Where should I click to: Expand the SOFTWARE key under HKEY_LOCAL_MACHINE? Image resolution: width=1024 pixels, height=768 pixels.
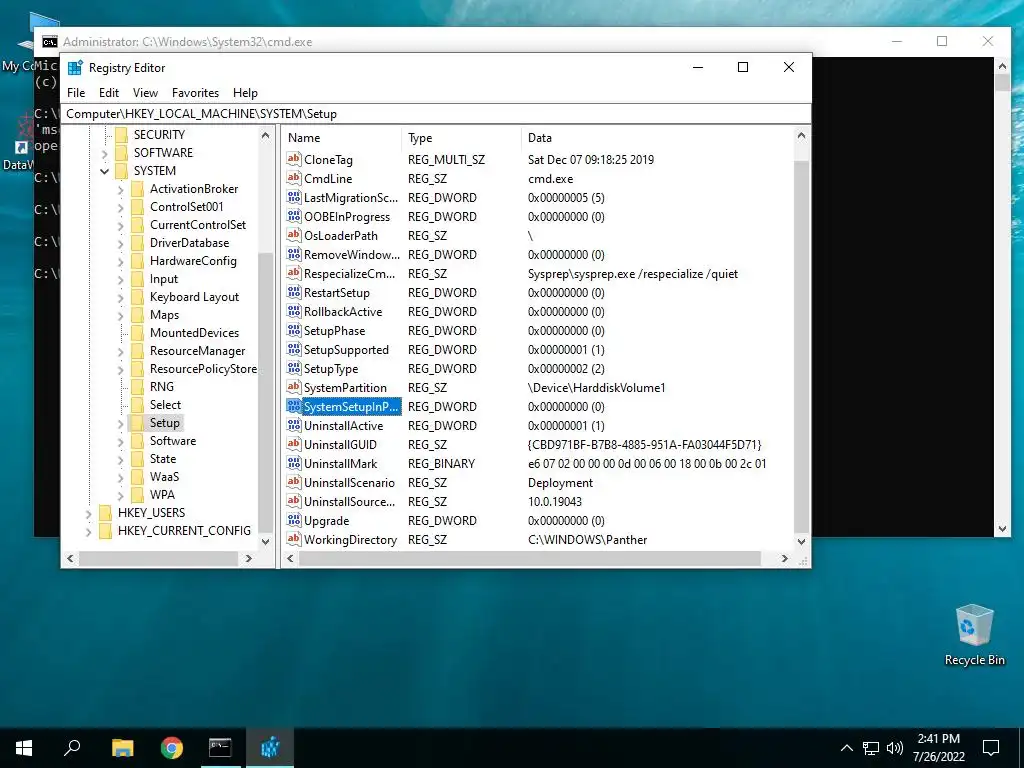[104, 153]
